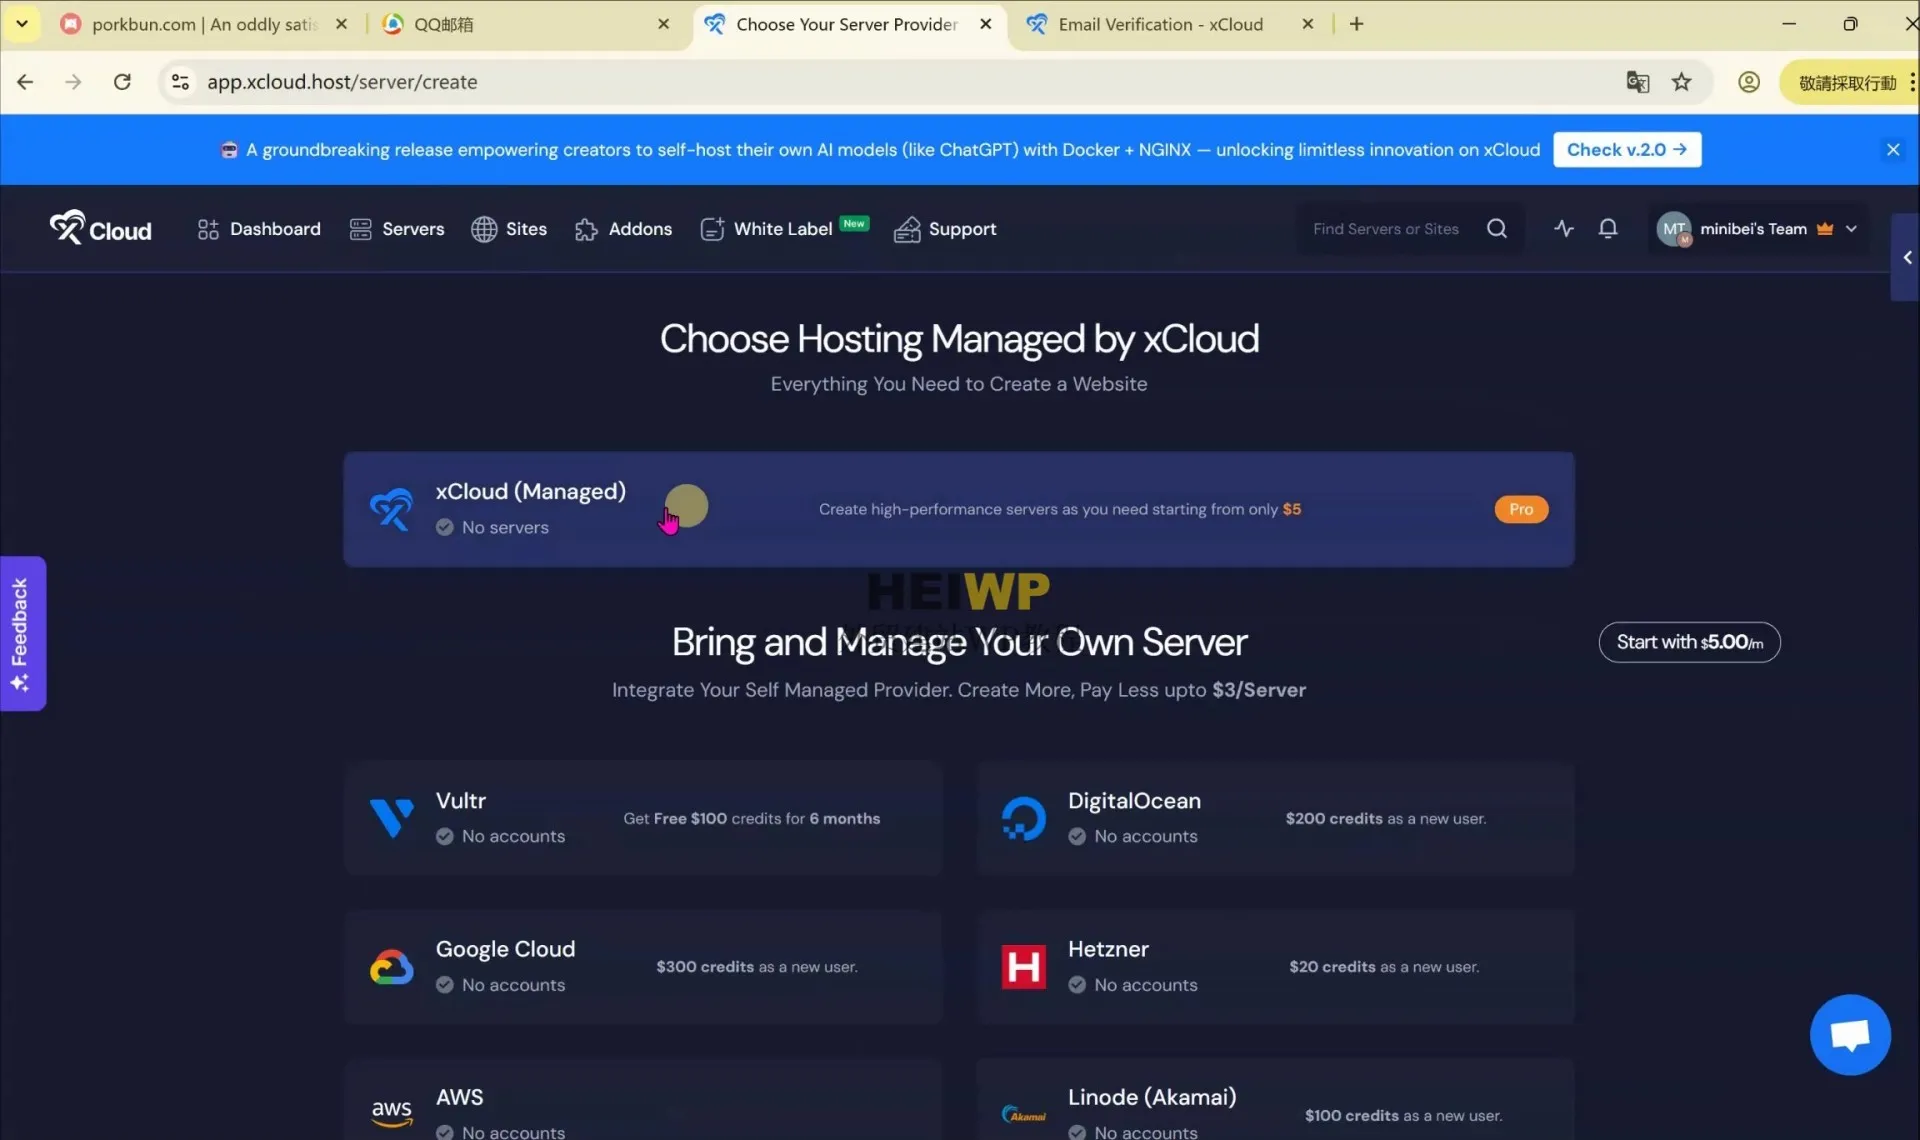Expand the minibei's Team account dropdown
The width and height of the screenshot is (1920, 1140).
tap(1853, 229)
